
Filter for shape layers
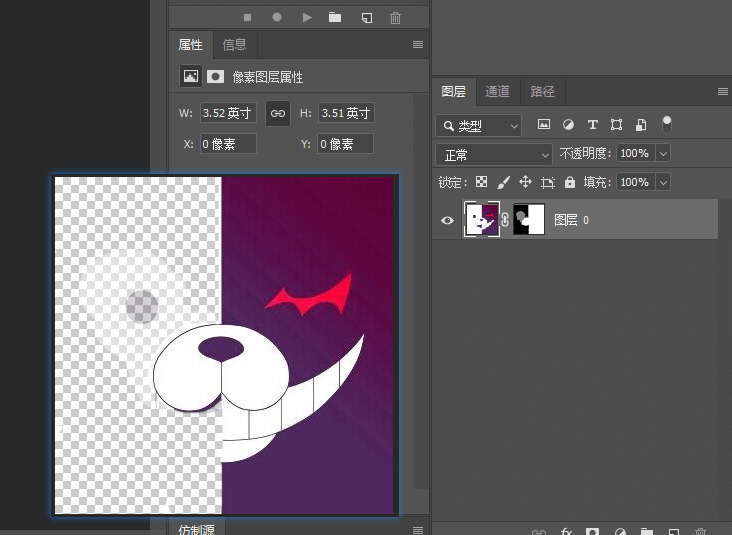pyautogui.click(x=616, y=125)
